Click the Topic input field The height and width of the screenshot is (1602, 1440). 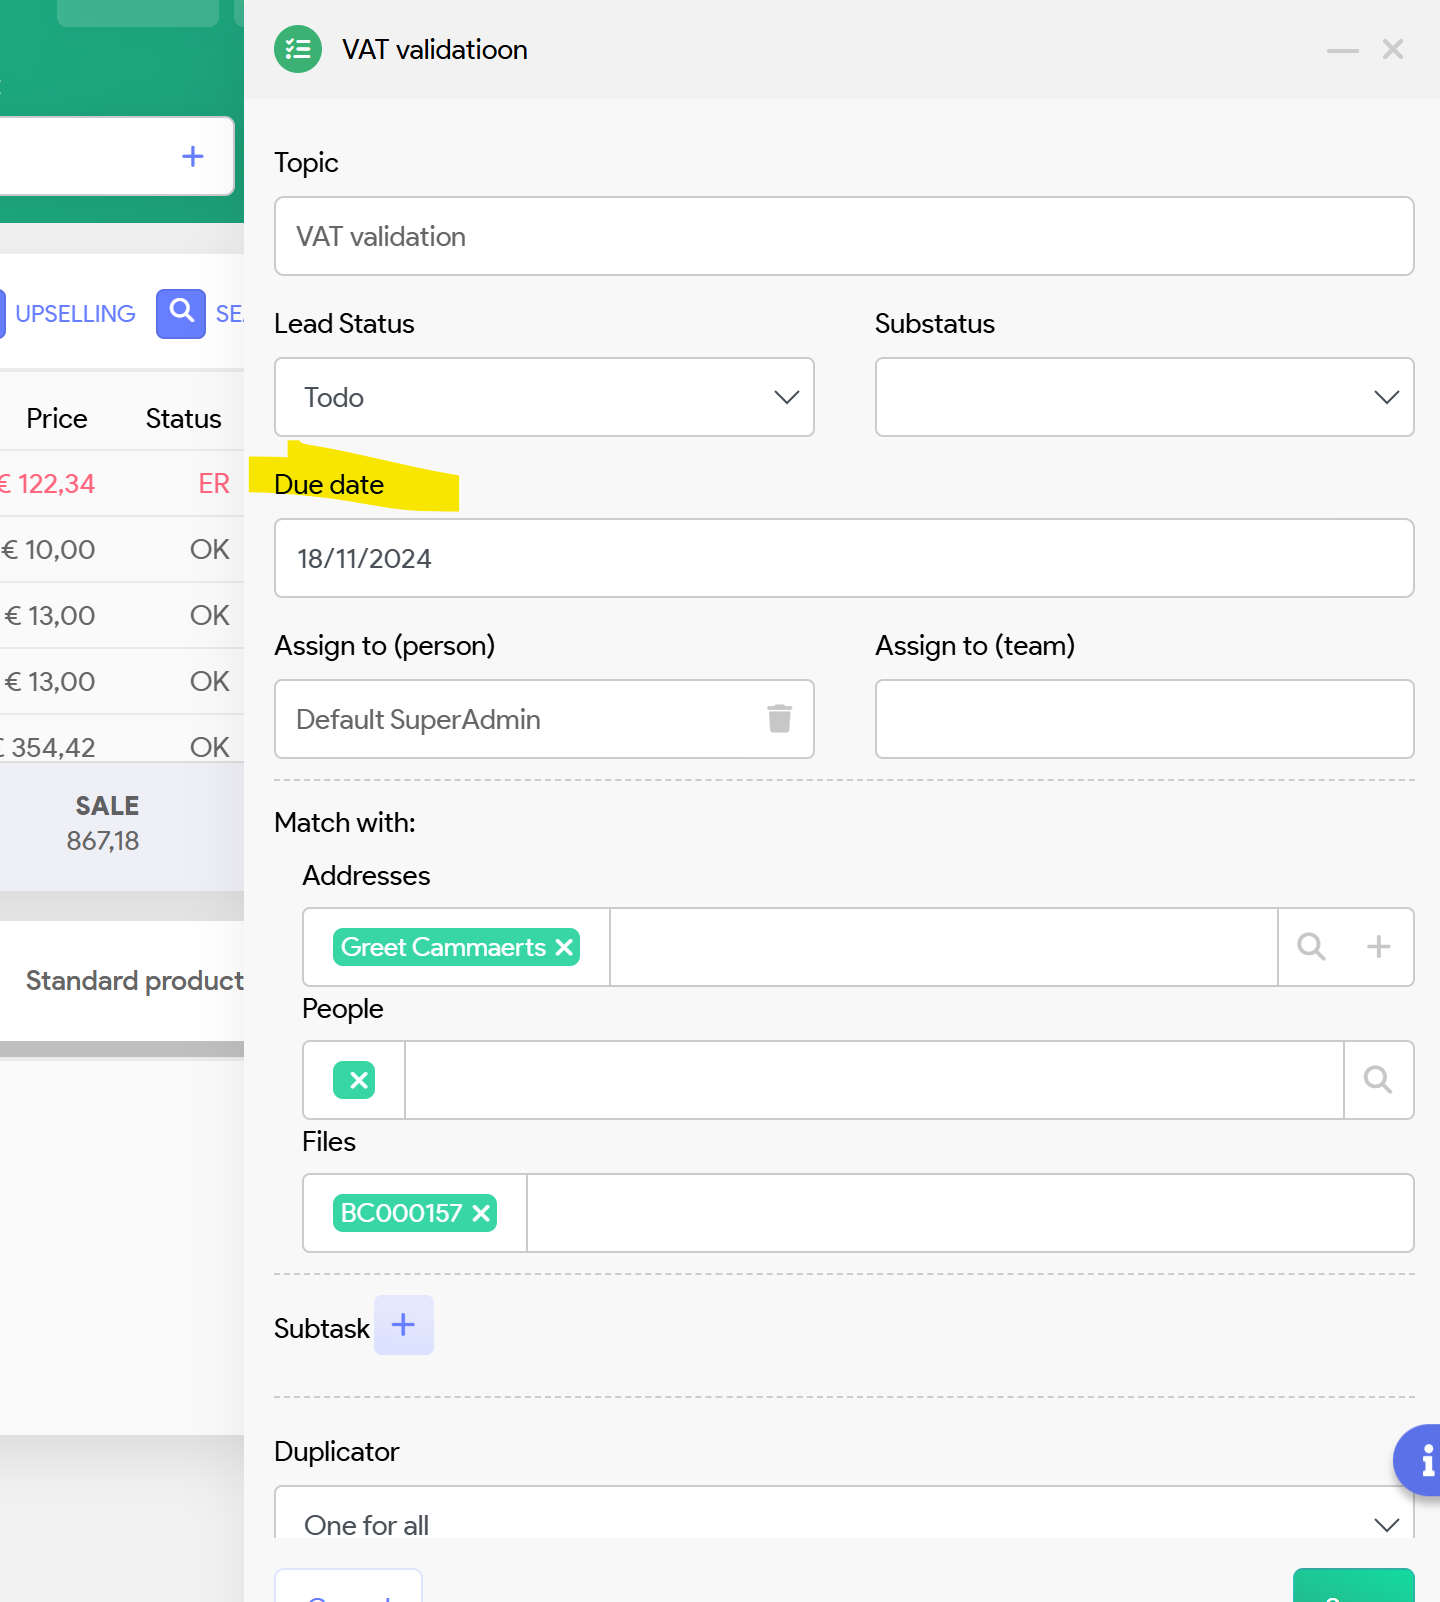point(843,236)
